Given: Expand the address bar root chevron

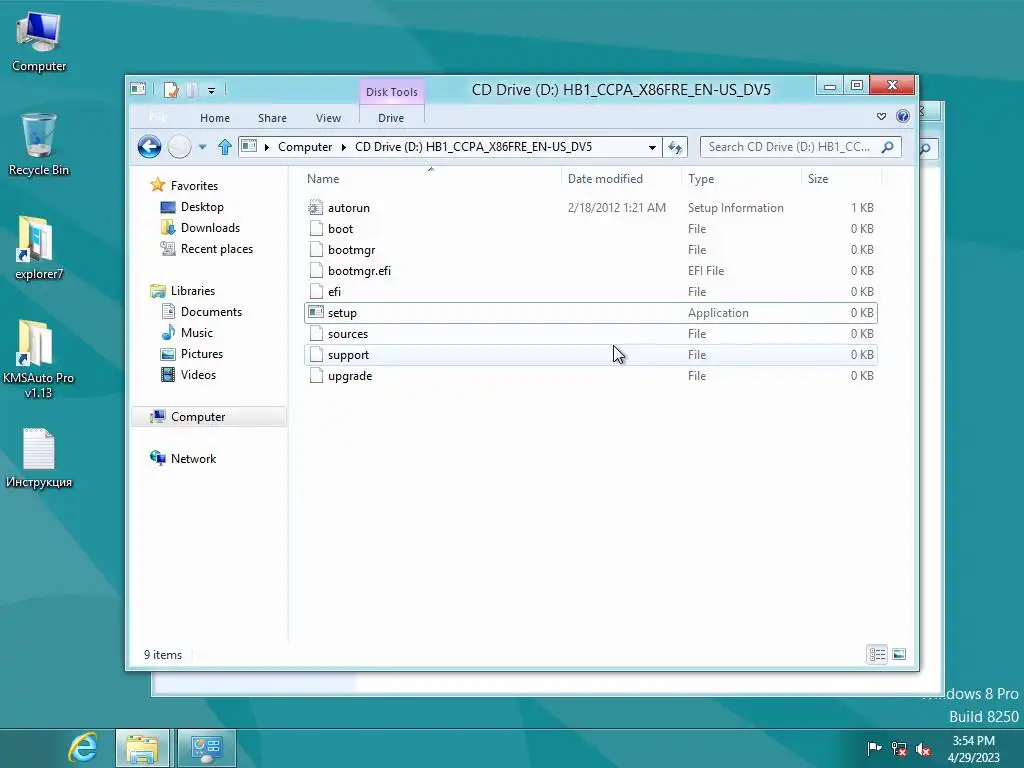Looking at the screenshot, I should (266, 147).
